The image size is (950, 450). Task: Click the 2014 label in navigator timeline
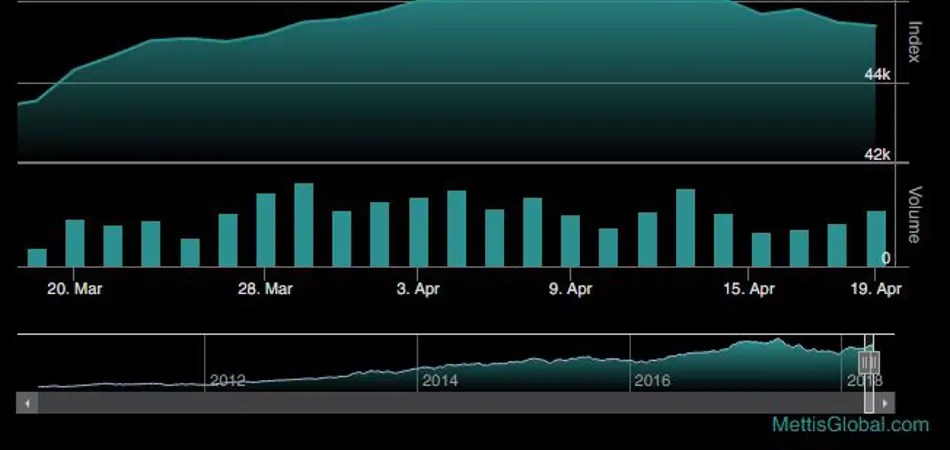tap(440, 380)
